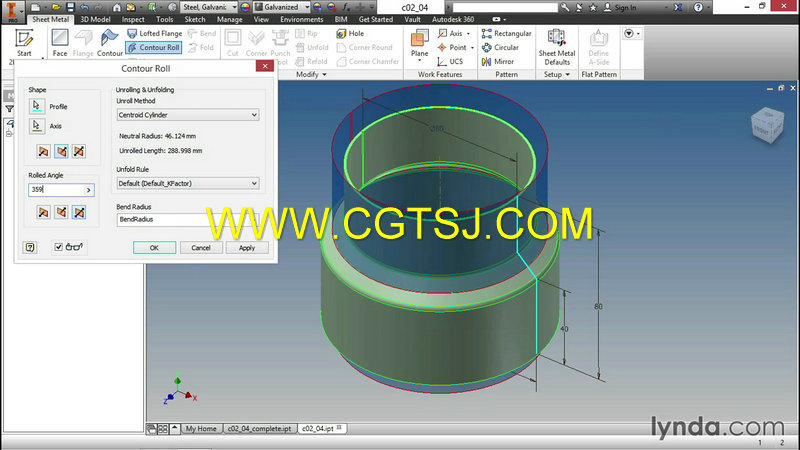Click the UCS tool

point(450,61)
